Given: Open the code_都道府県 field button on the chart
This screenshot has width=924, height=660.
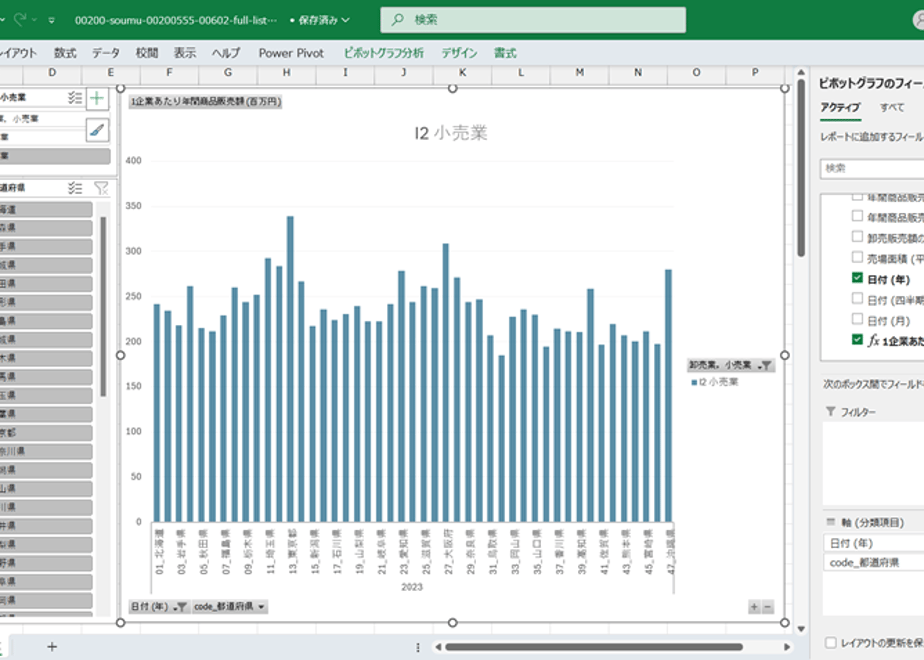Looking at the screenshot, I should click(x=229, y=606).
